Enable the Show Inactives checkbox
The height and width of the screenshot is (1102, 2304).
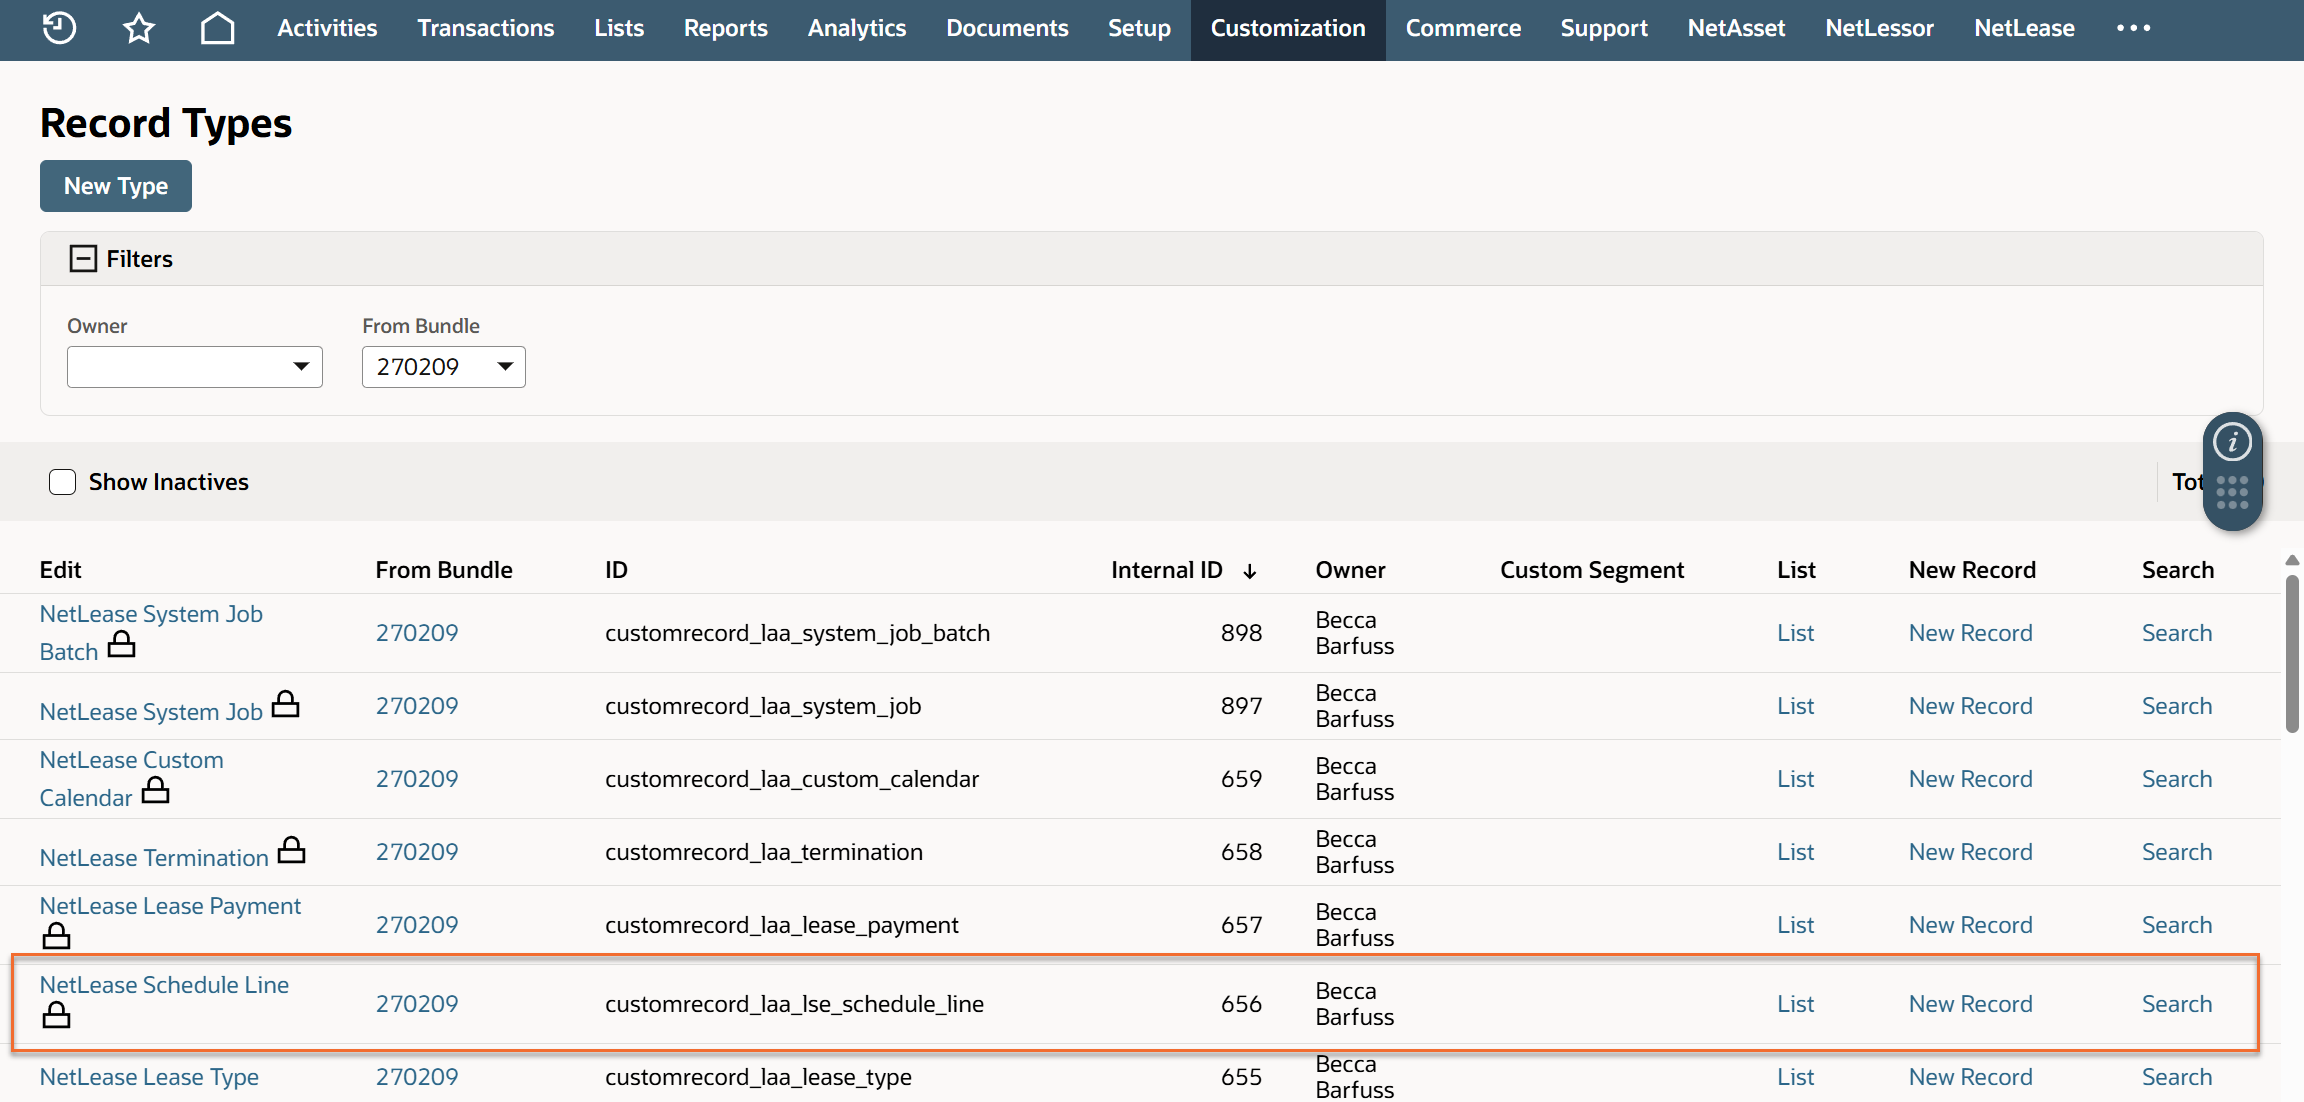[x=63, y=482]
